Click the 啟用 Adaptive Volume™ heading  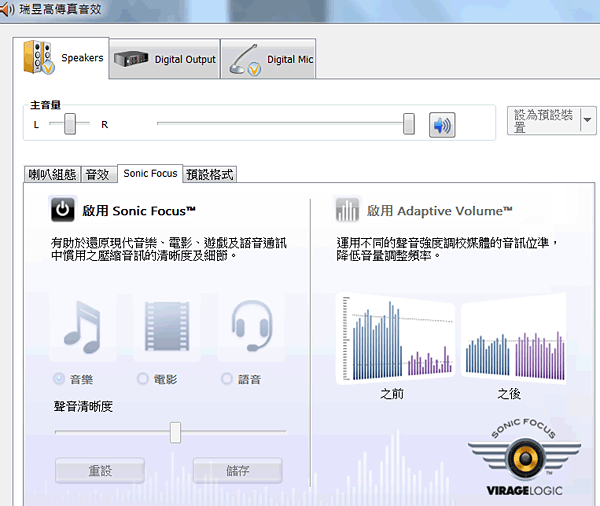[x=439, y=211]
